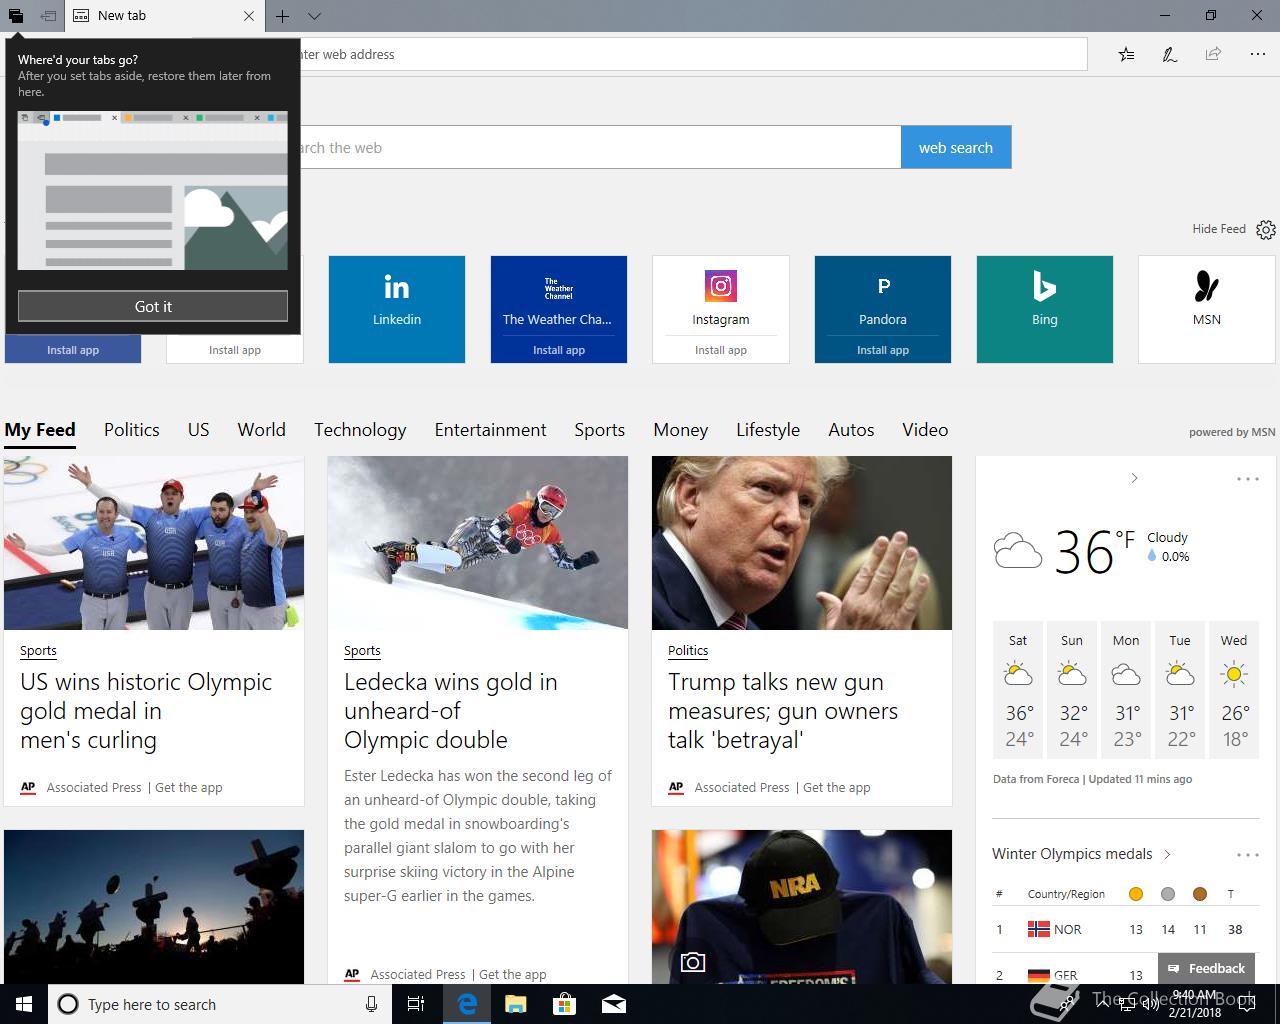1280x1024 pixels.
Task: Click the Cortana microphone icon
Action: (x=371, y=1004)
